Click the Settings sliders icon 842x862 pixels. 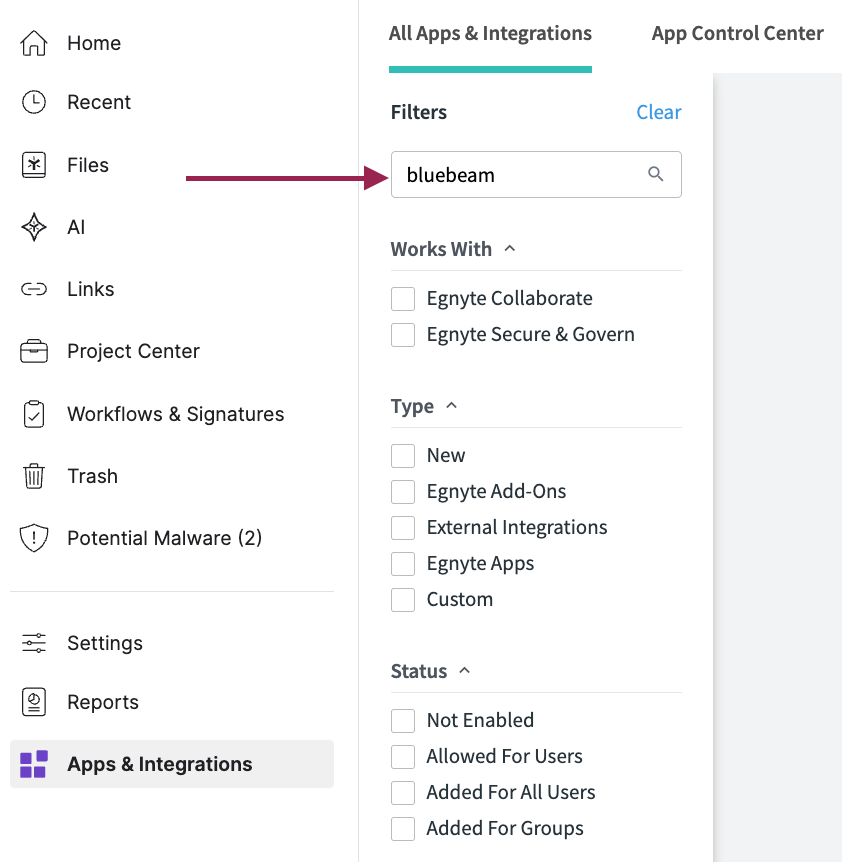coord(34,643)
